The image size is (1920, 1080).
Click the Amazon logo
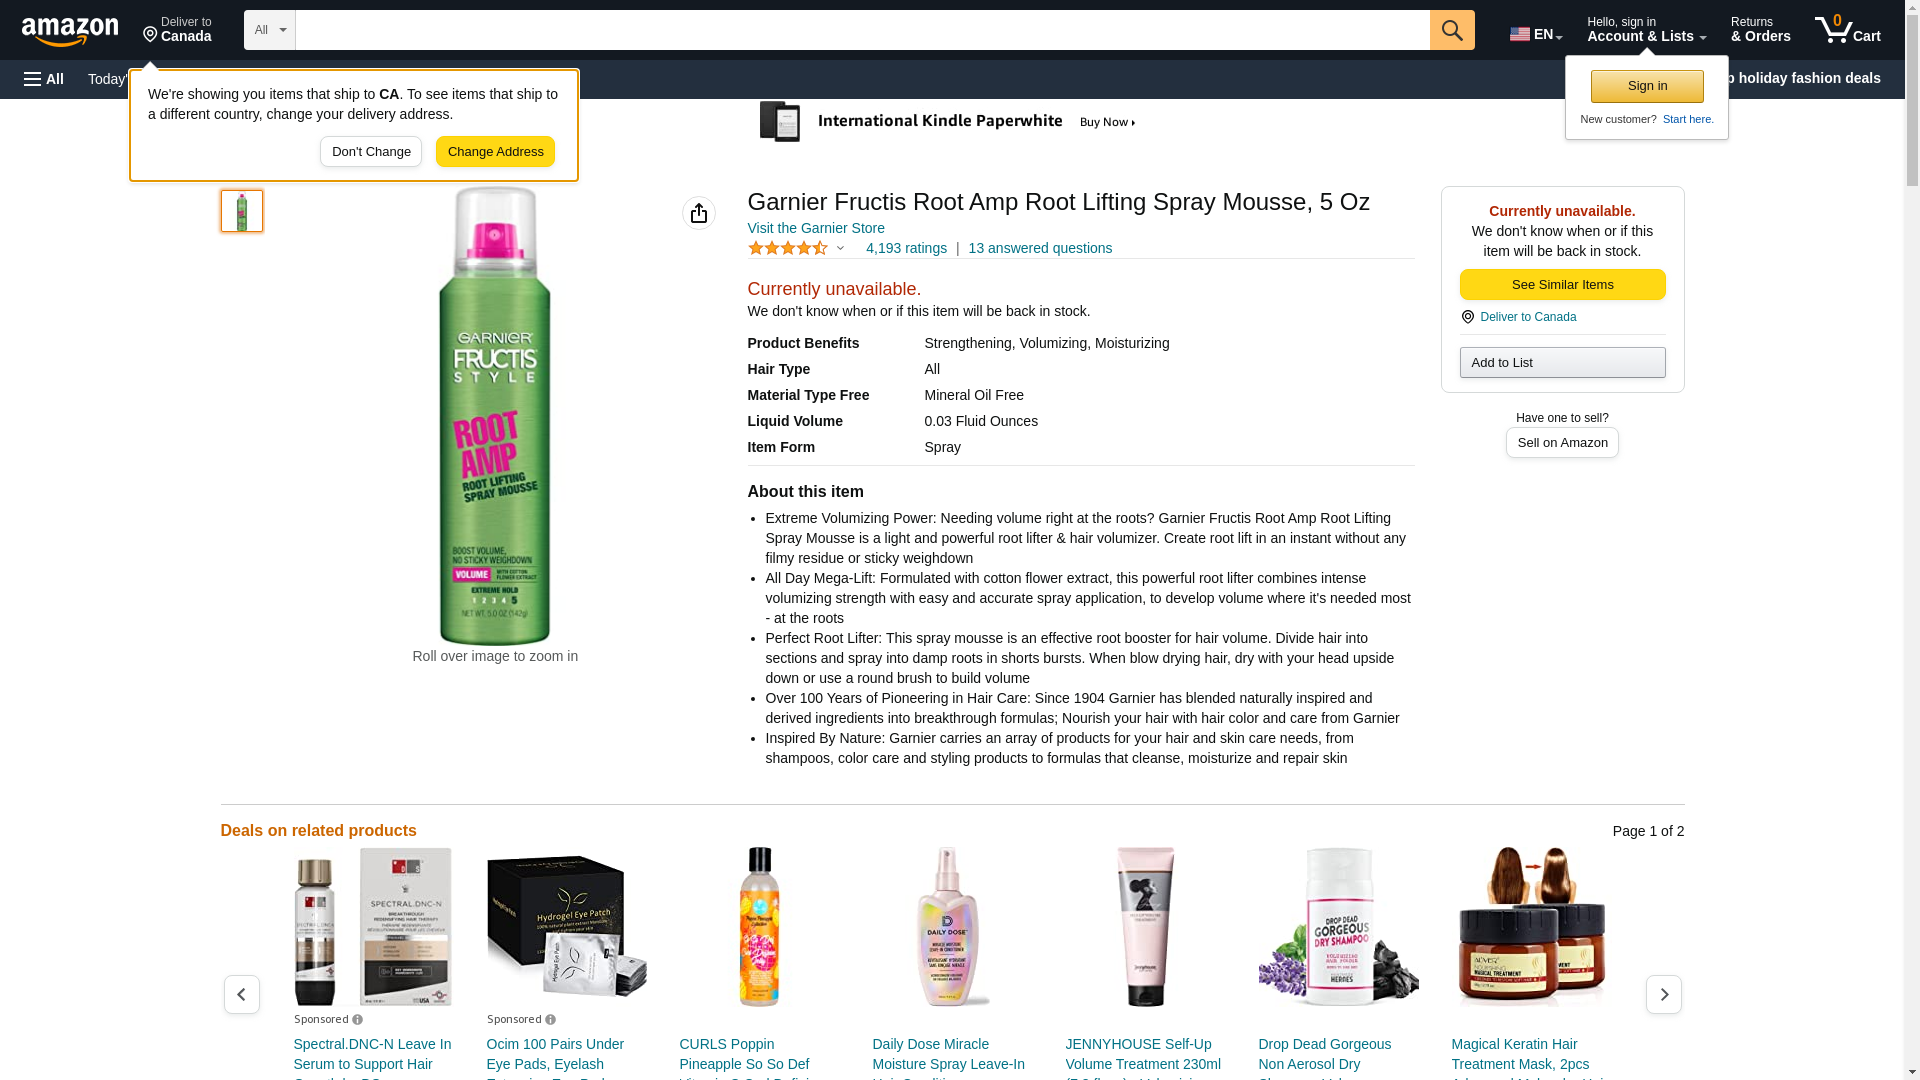pos(70,31)
